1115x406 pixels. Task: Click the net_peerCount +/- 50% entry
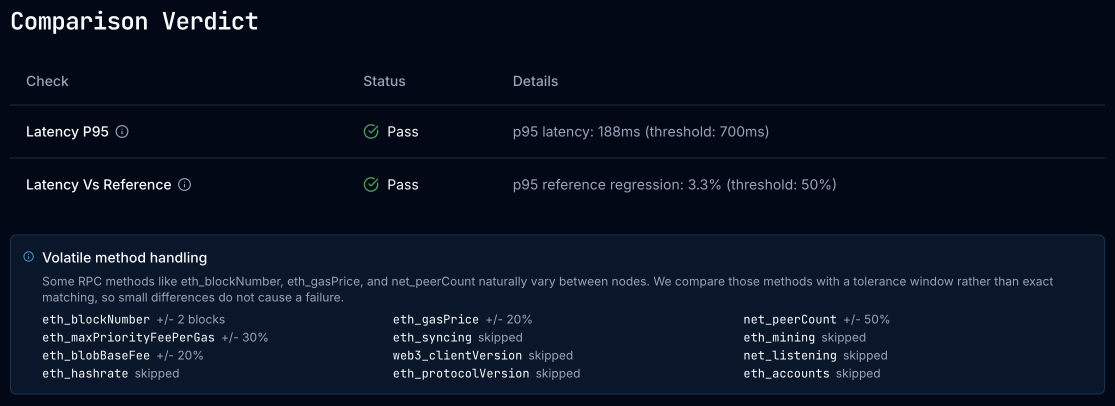coord(816,319)
